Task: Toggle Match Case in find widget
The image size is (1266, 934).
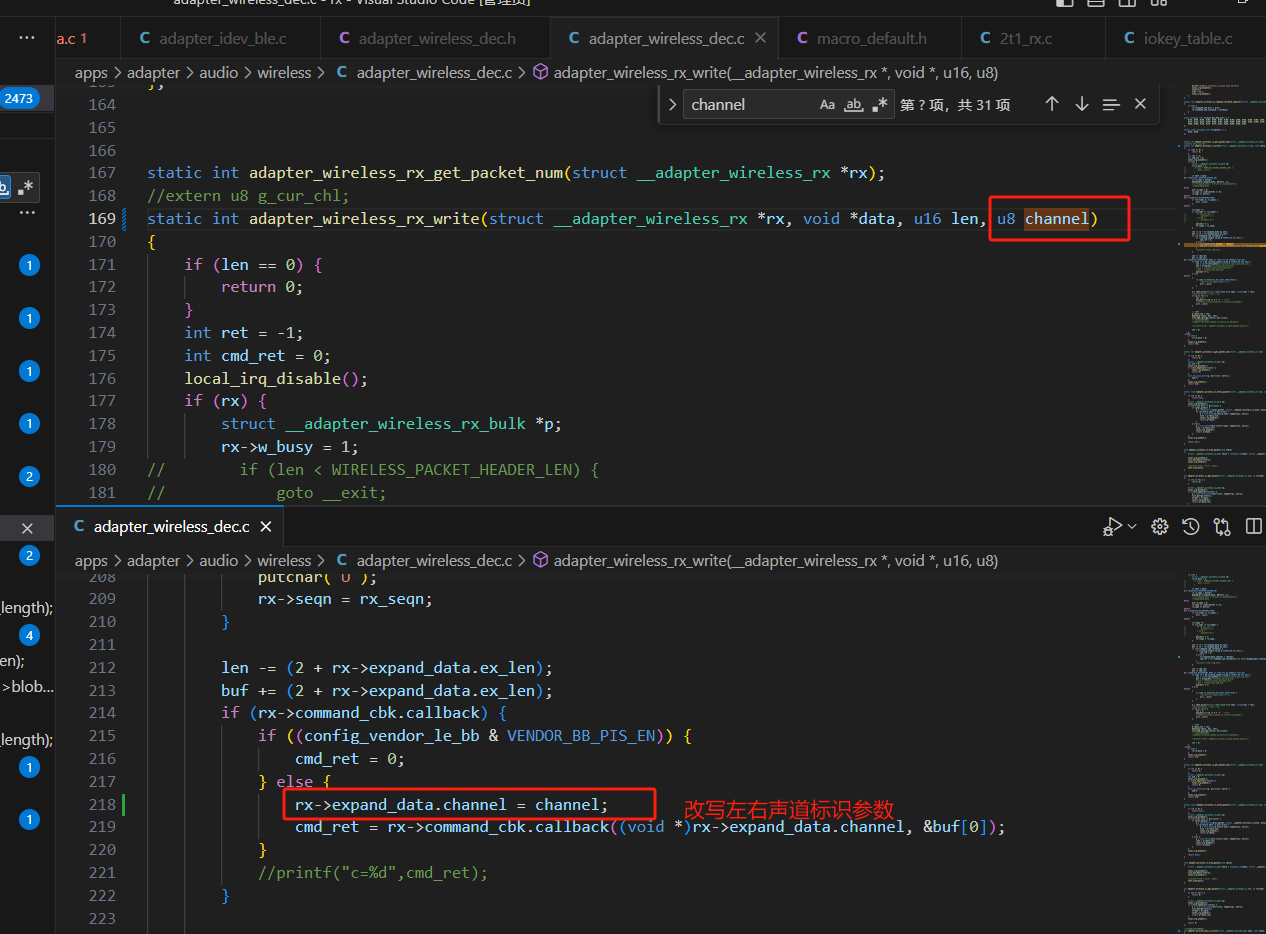Action: [827, 105]
